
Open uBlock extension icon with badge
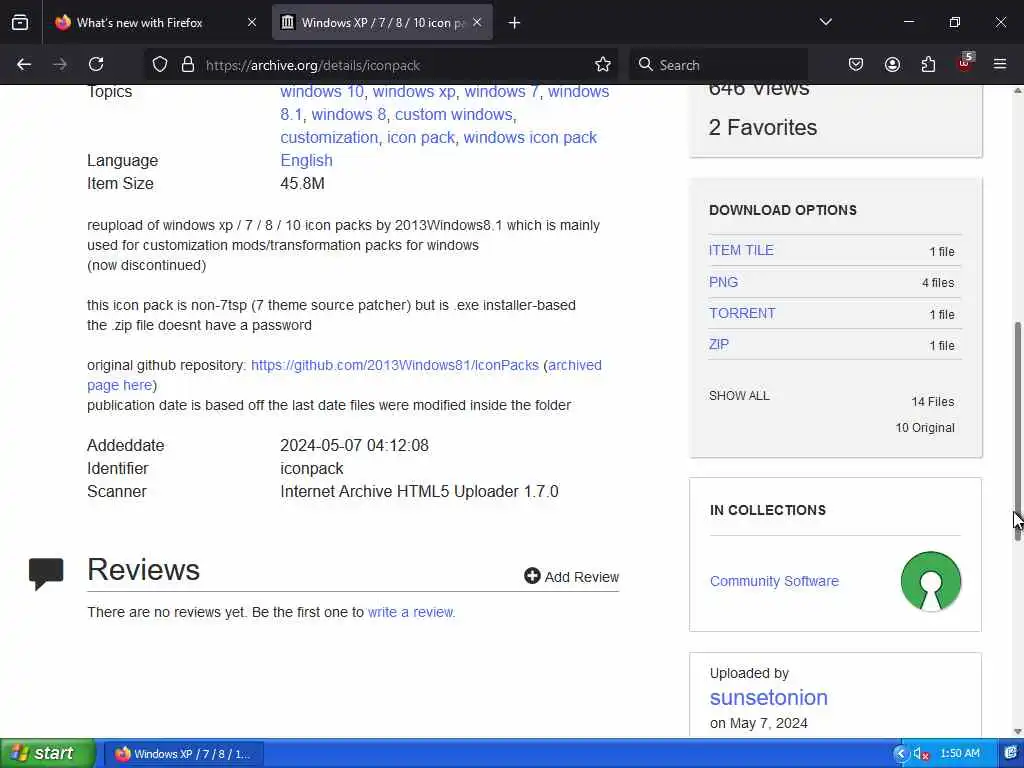tap(965, 63)
